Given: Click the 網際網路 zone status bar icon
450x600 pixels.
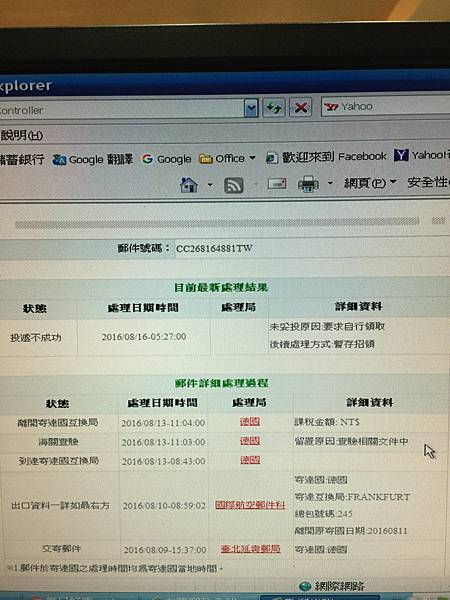Looking at the screenshot, I should click(305, 586).
